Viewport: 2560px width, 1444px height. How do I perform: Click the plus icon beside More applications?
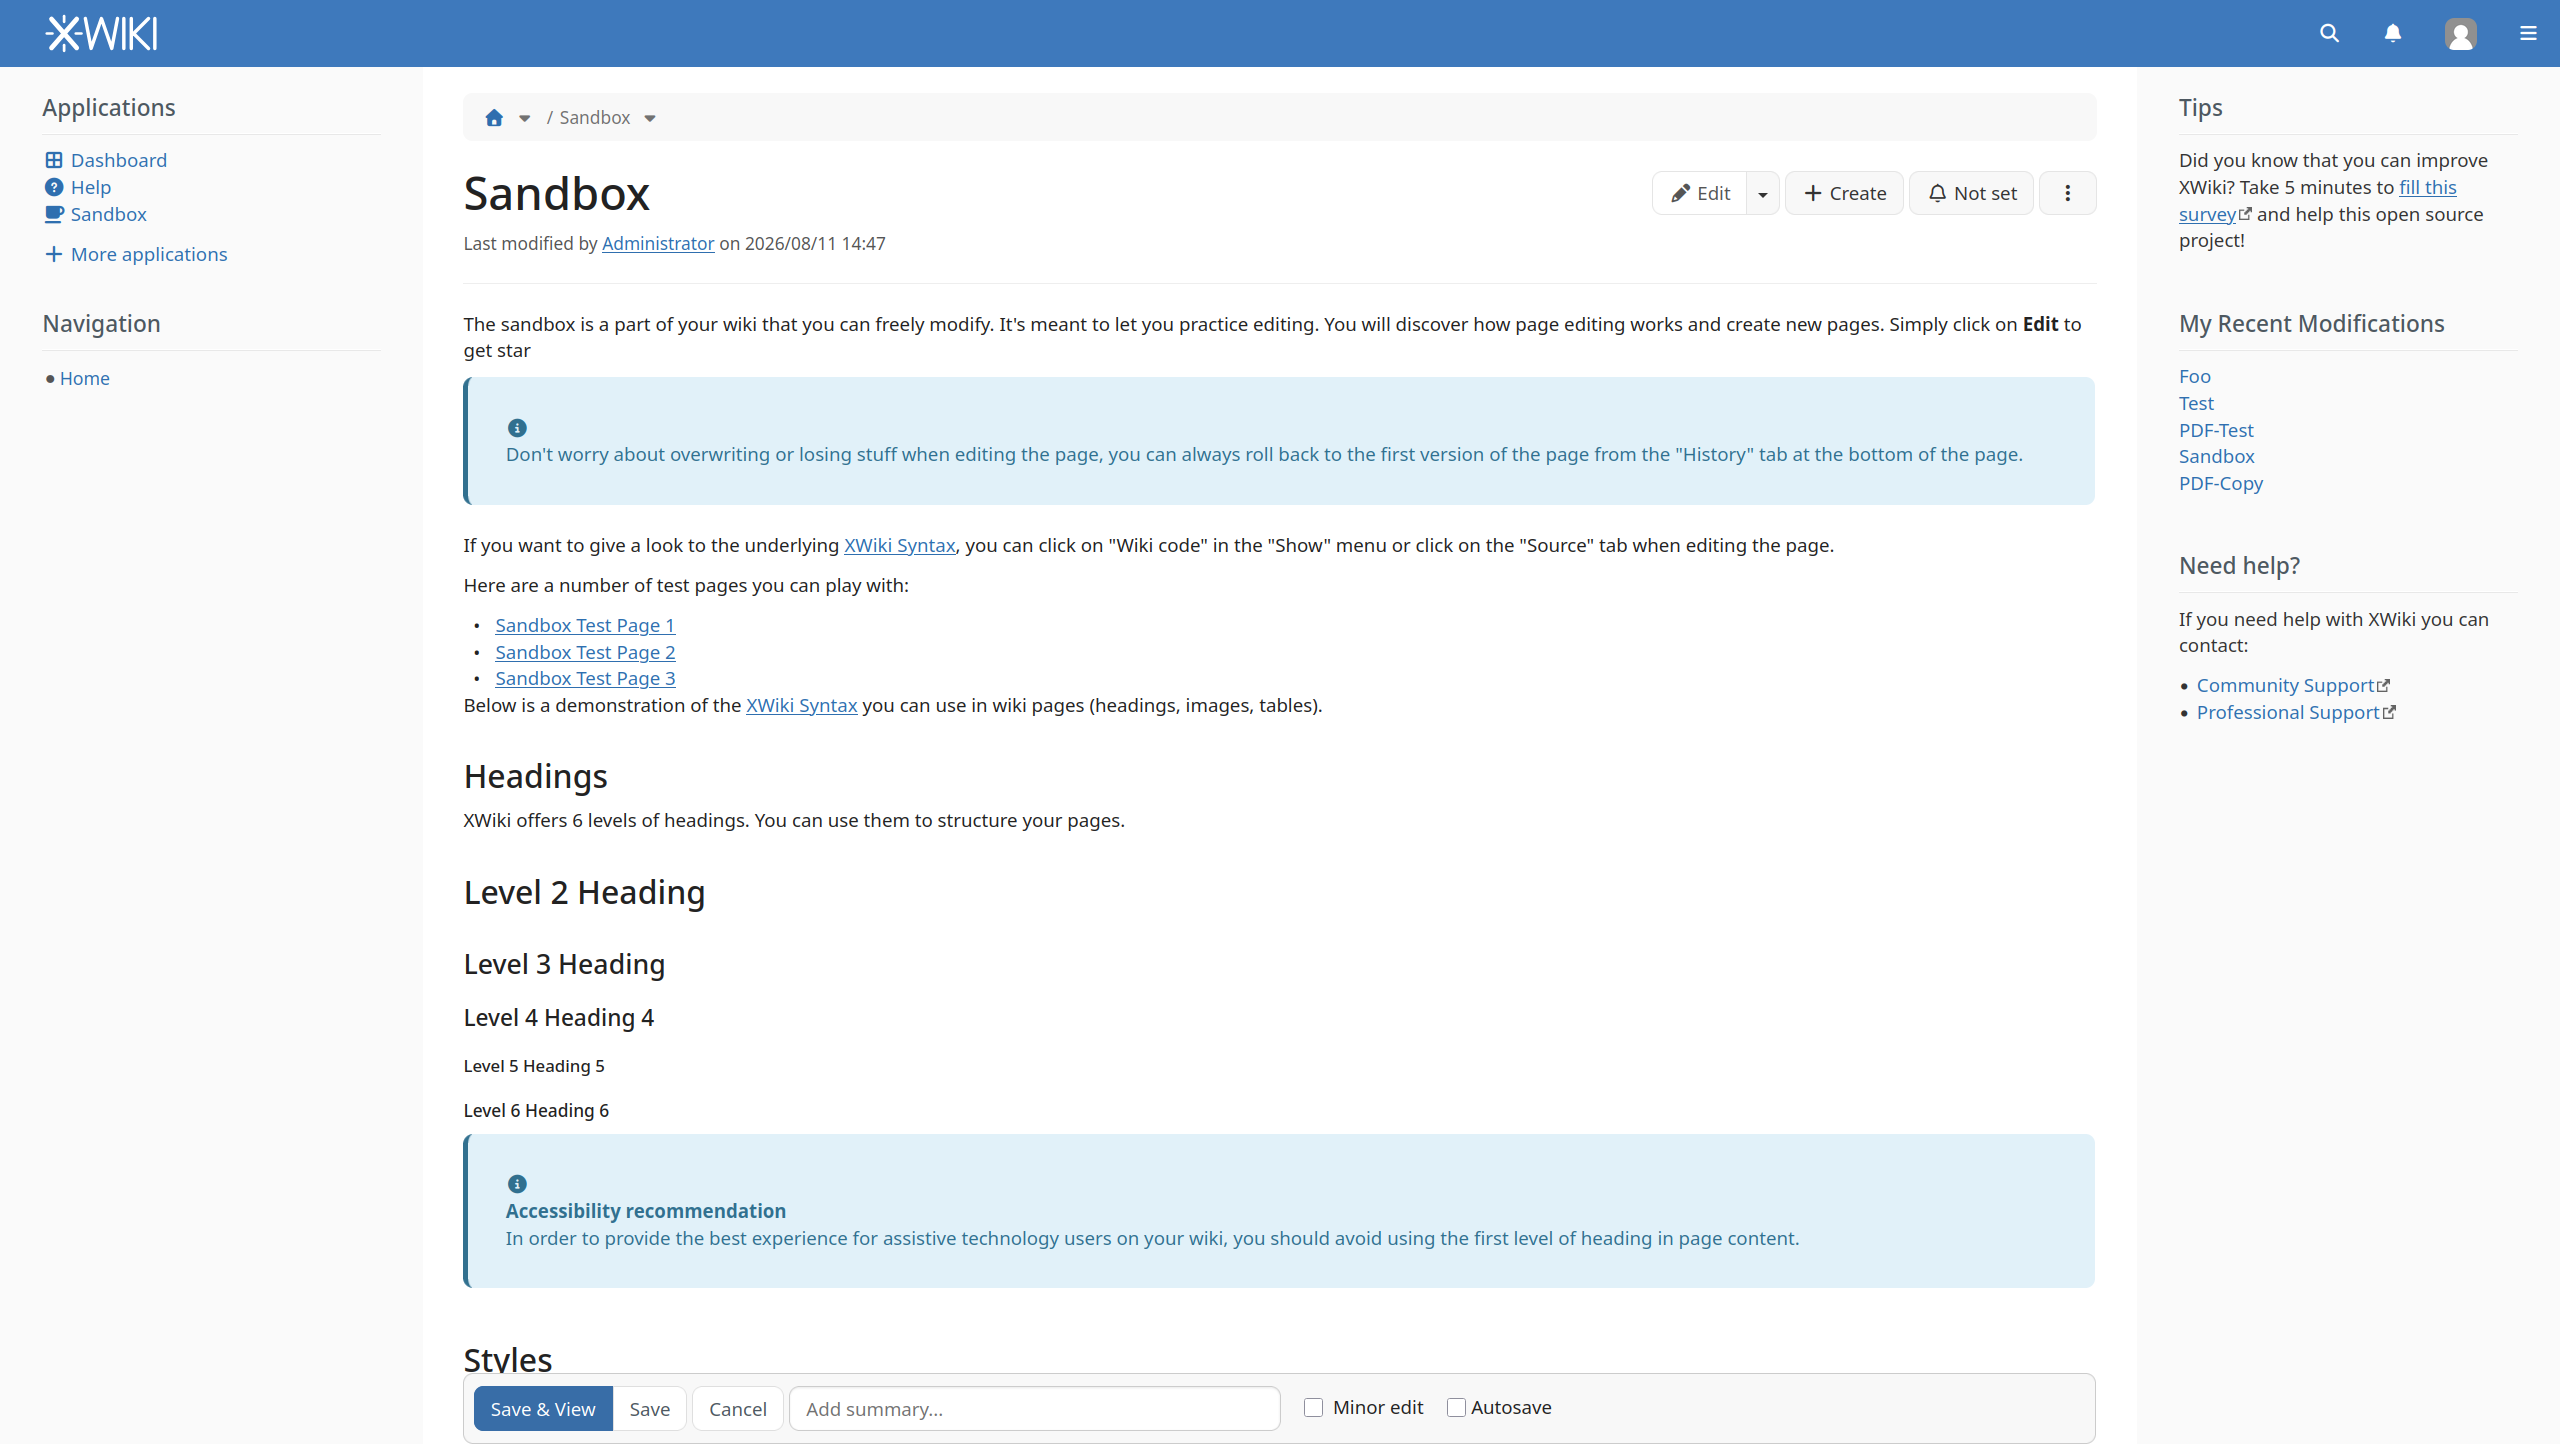tap(54, 254)
